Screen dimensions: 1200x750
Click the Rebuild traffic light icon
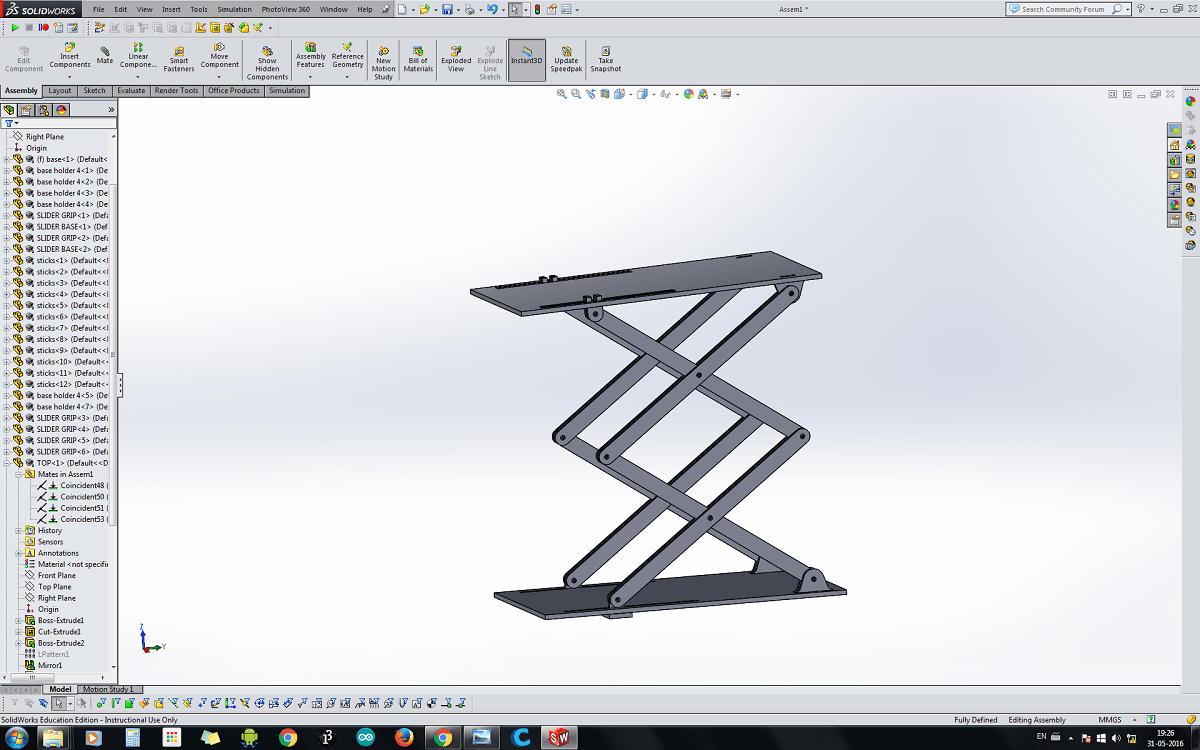point(537,9)
